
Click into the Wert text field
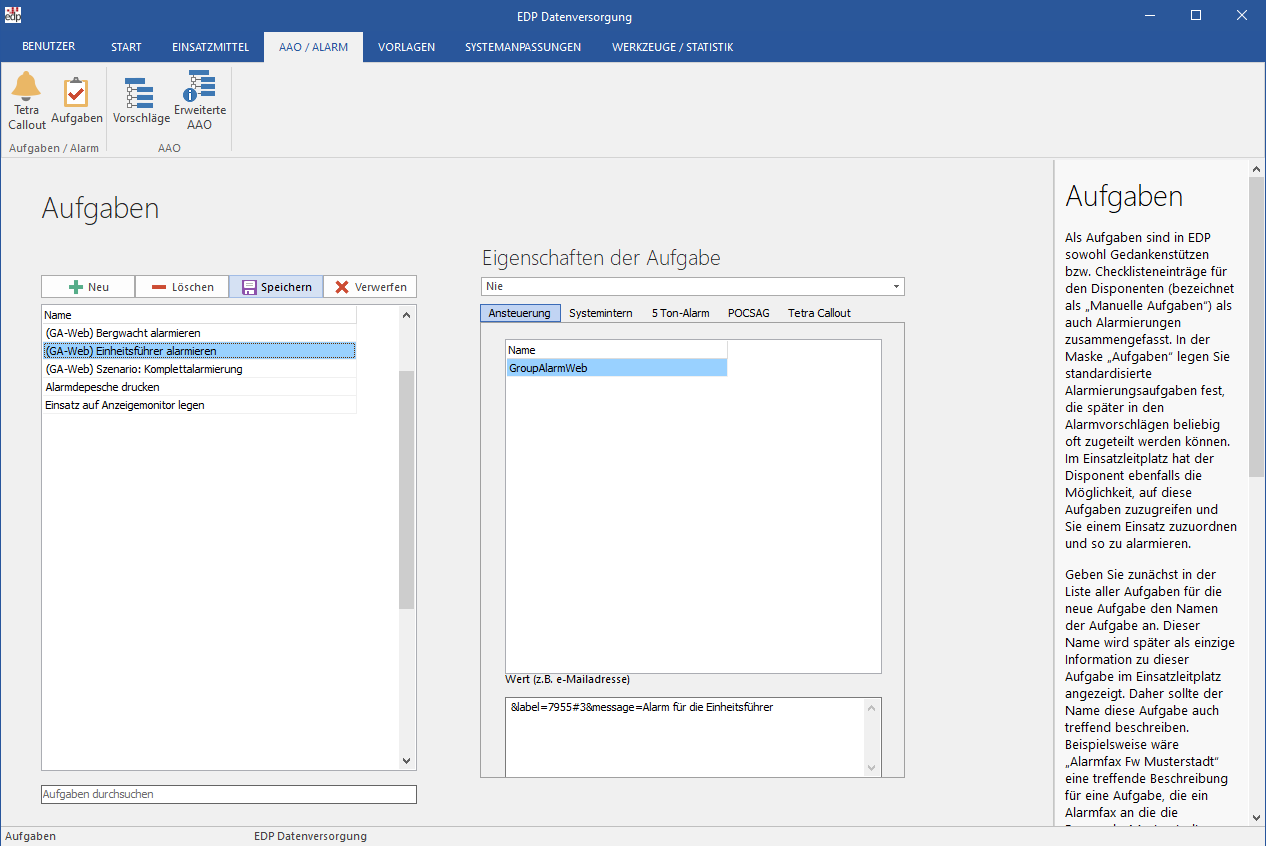click(684, 737)
